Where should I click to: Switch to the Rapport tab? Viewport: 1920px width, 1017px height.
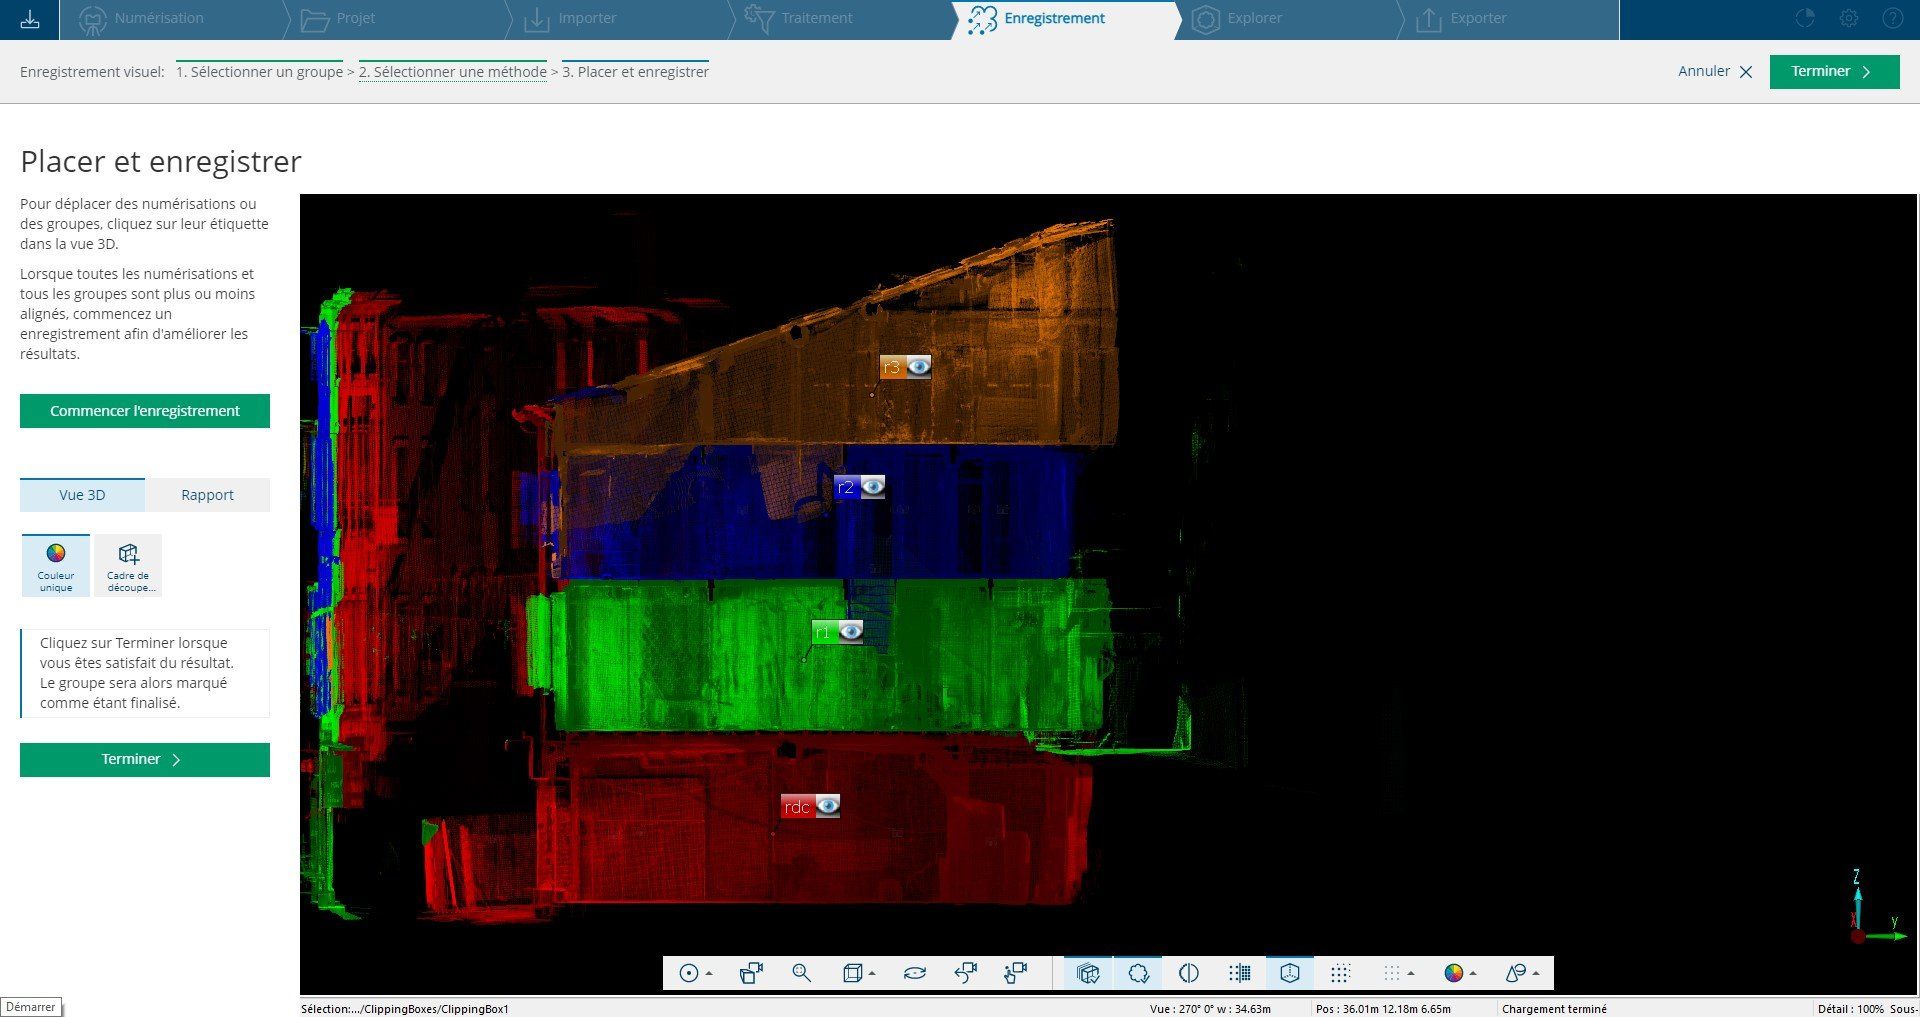pos(207,495)
